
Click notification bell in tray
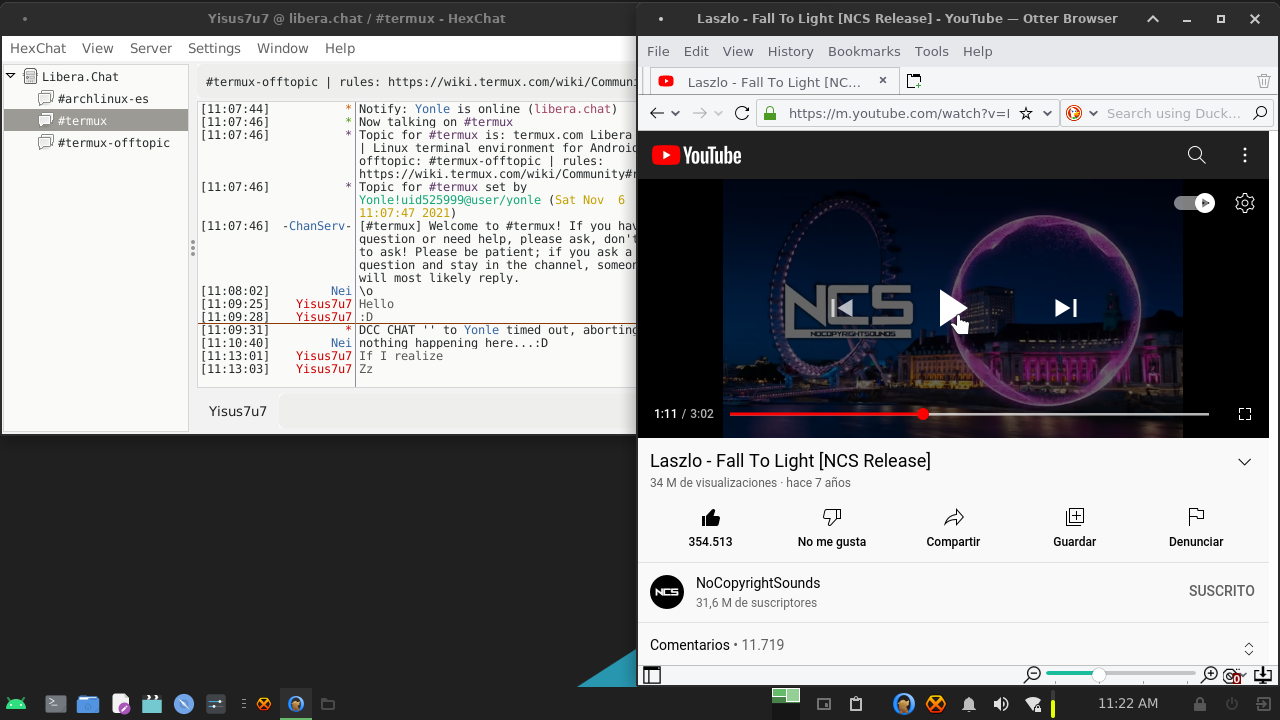(968, 704)
